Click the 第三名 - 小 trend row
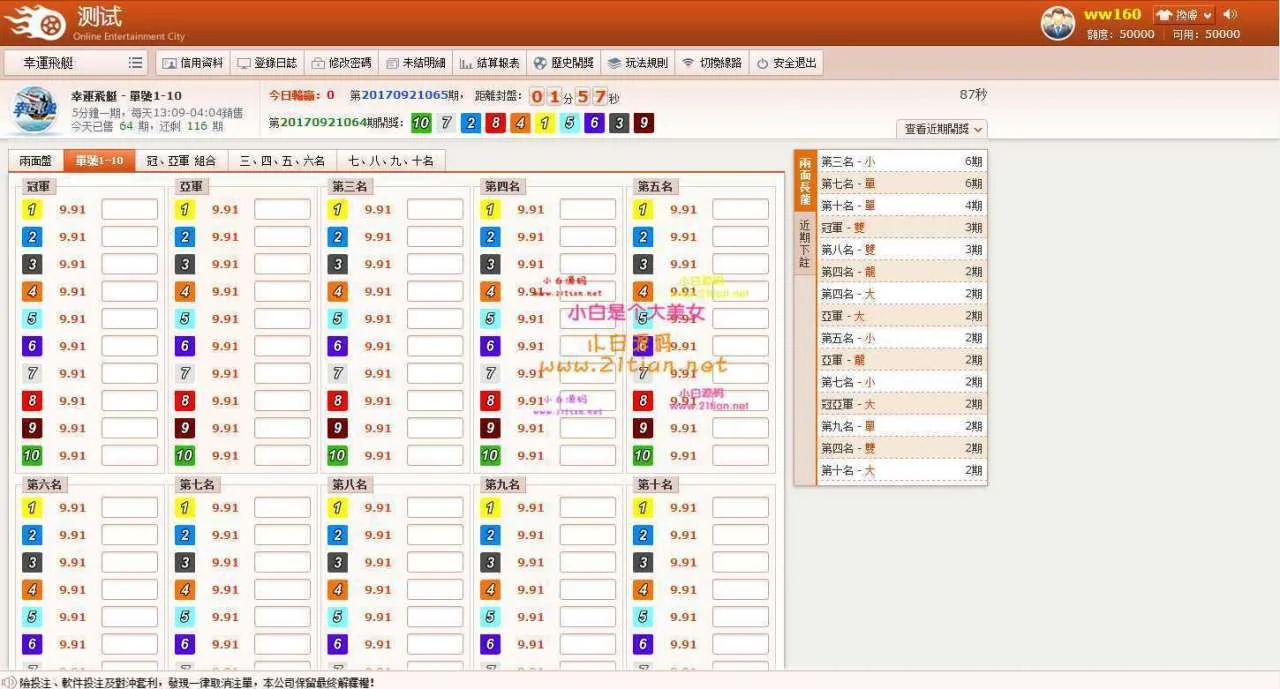The width and height of the screenshot is (1280, 689). (x=901, y=161)
